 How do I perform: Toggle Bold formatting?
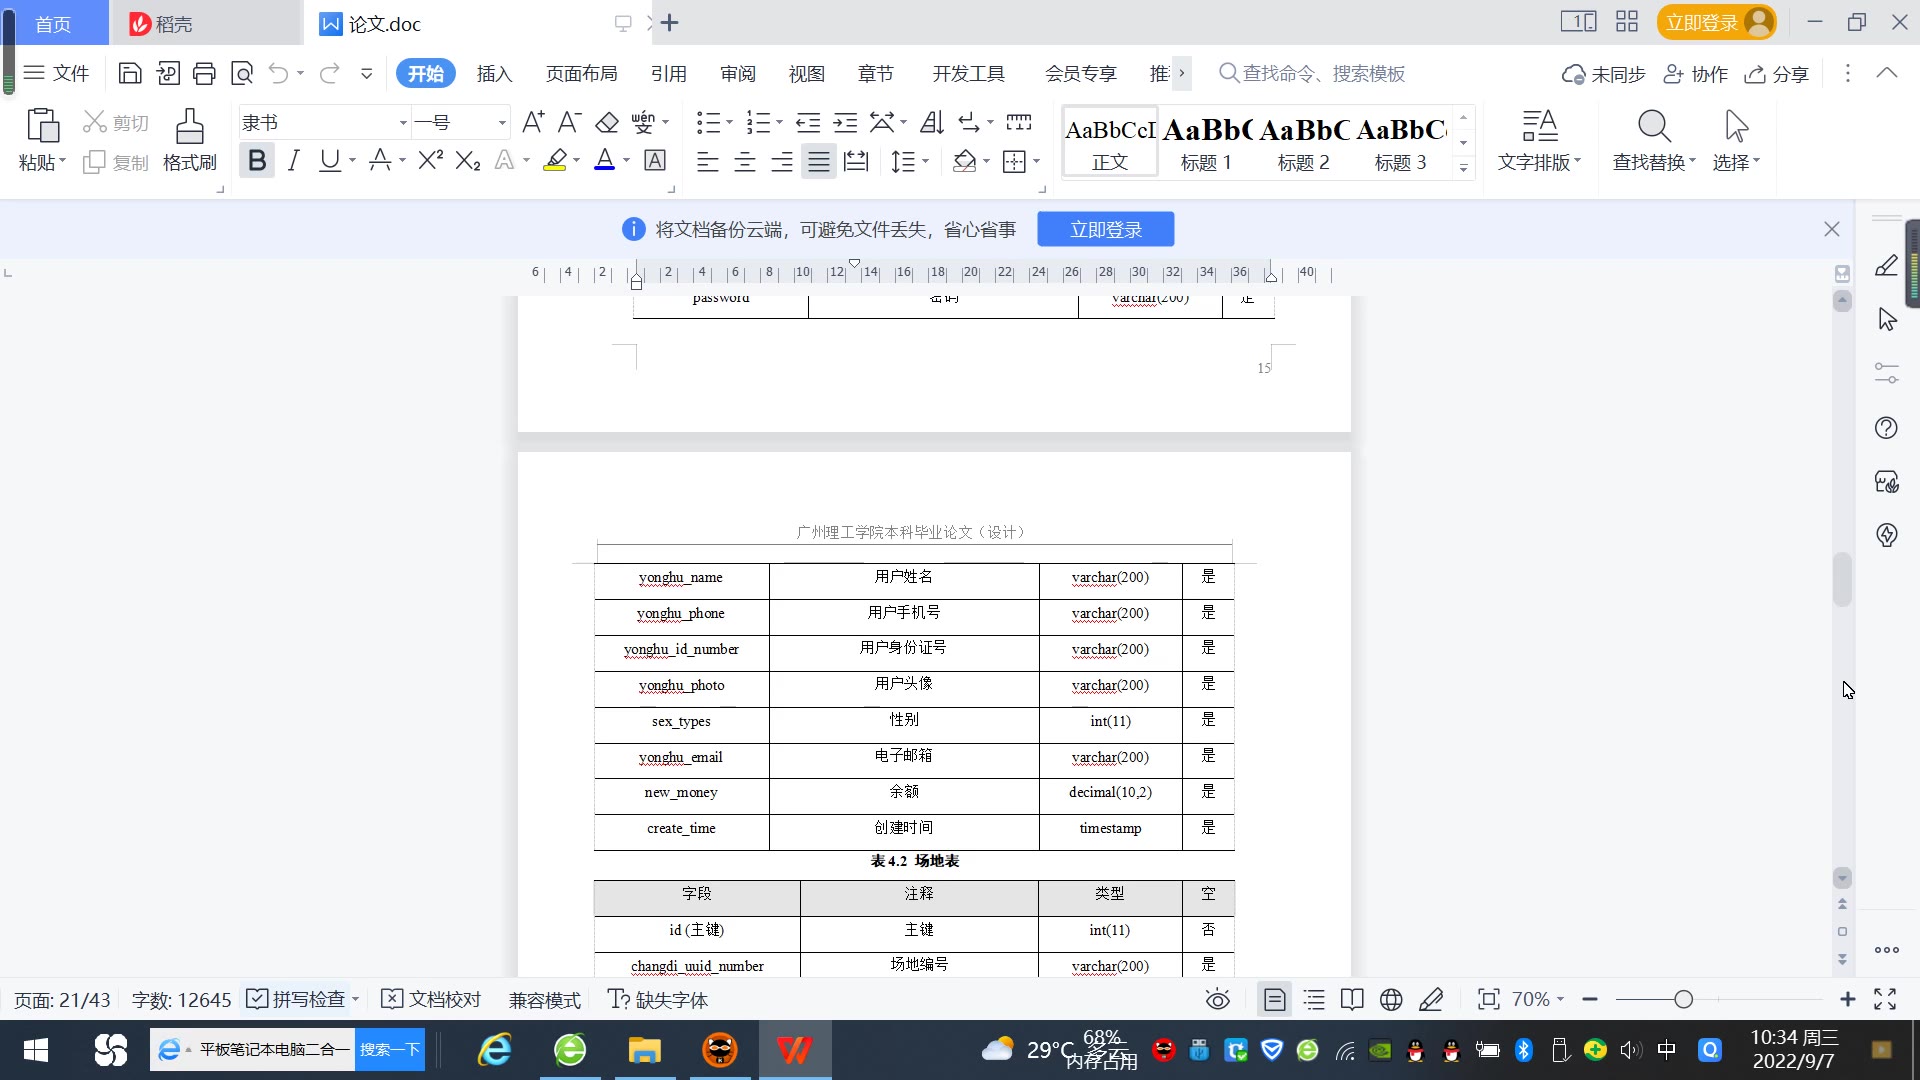(x=257, y=160)
